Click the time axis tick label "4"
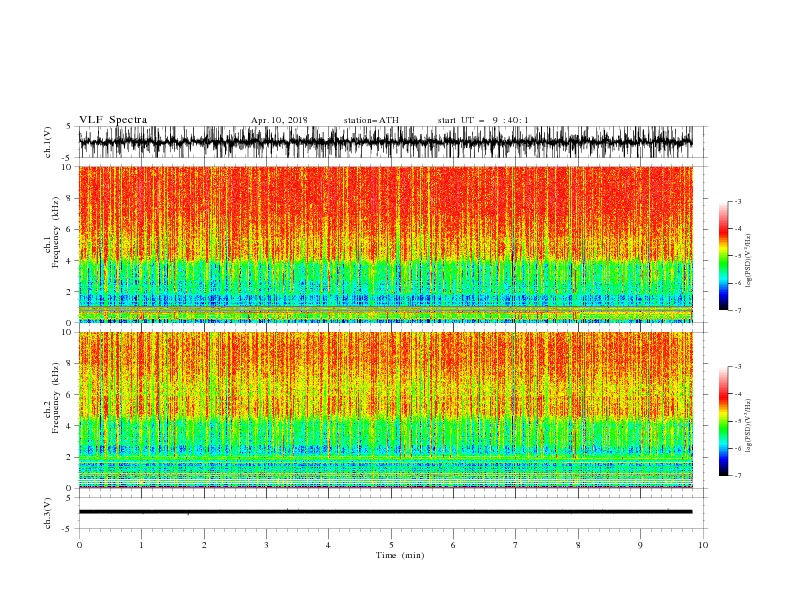The image size is (792, 612). pyautogui.click(x=328, y=545)
